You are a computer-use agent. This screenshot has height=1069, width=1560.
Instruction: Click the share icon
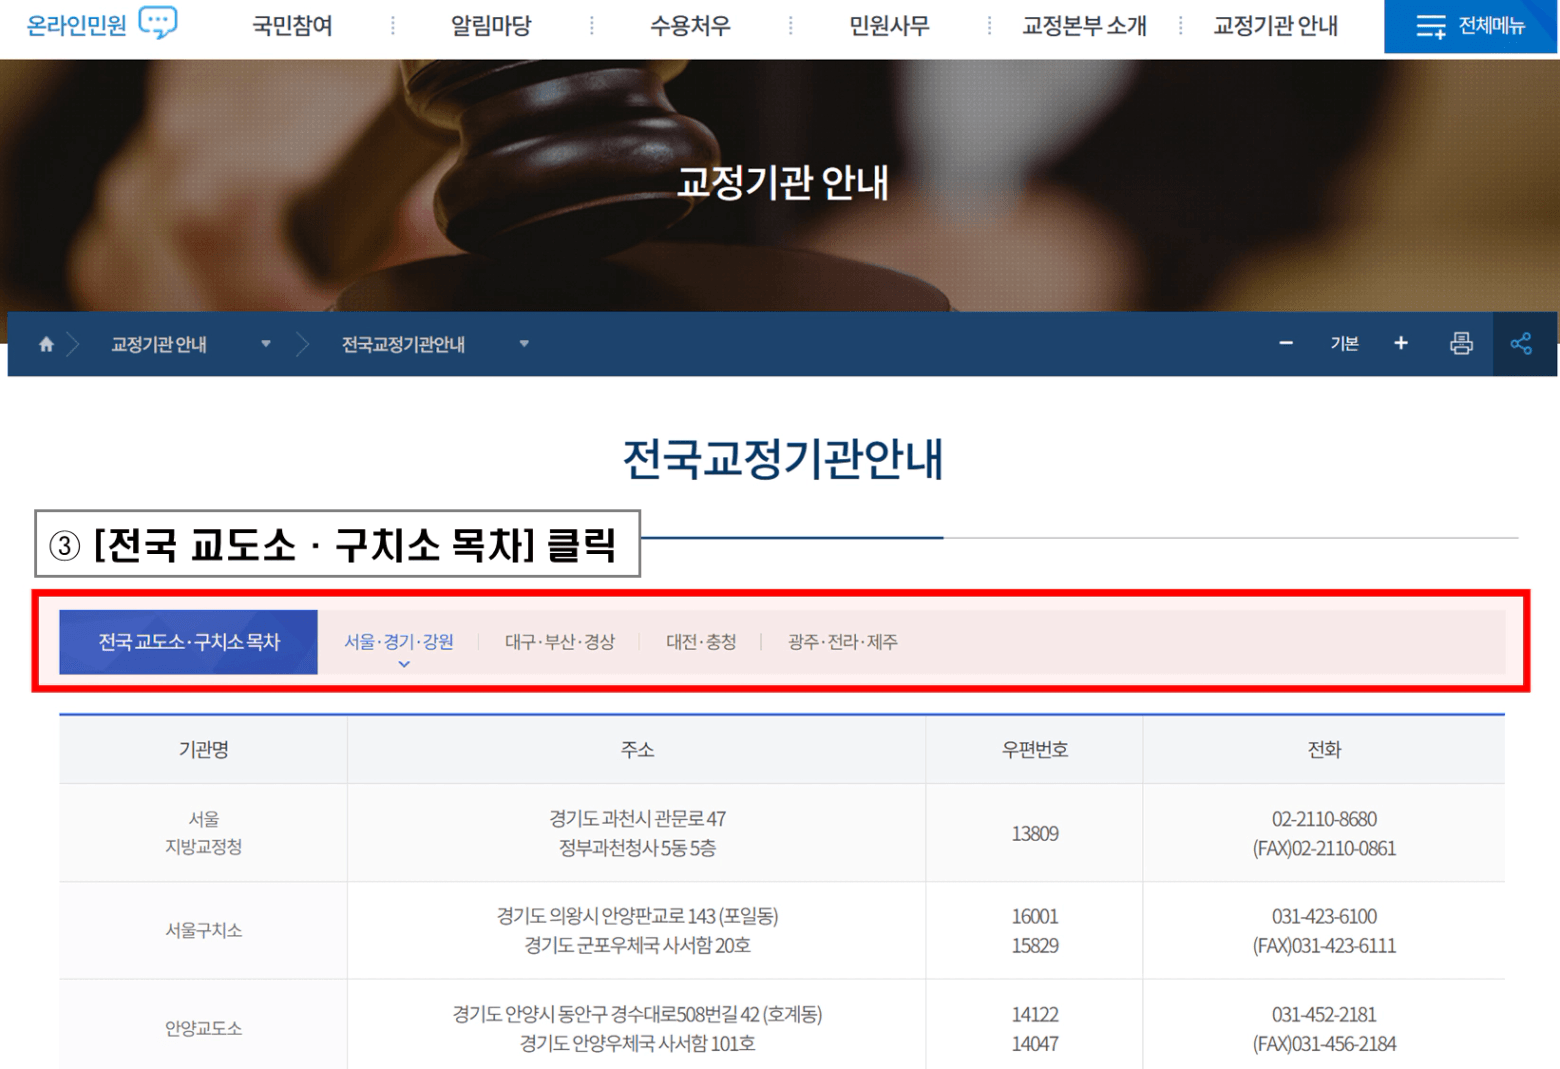[1521, 344]
